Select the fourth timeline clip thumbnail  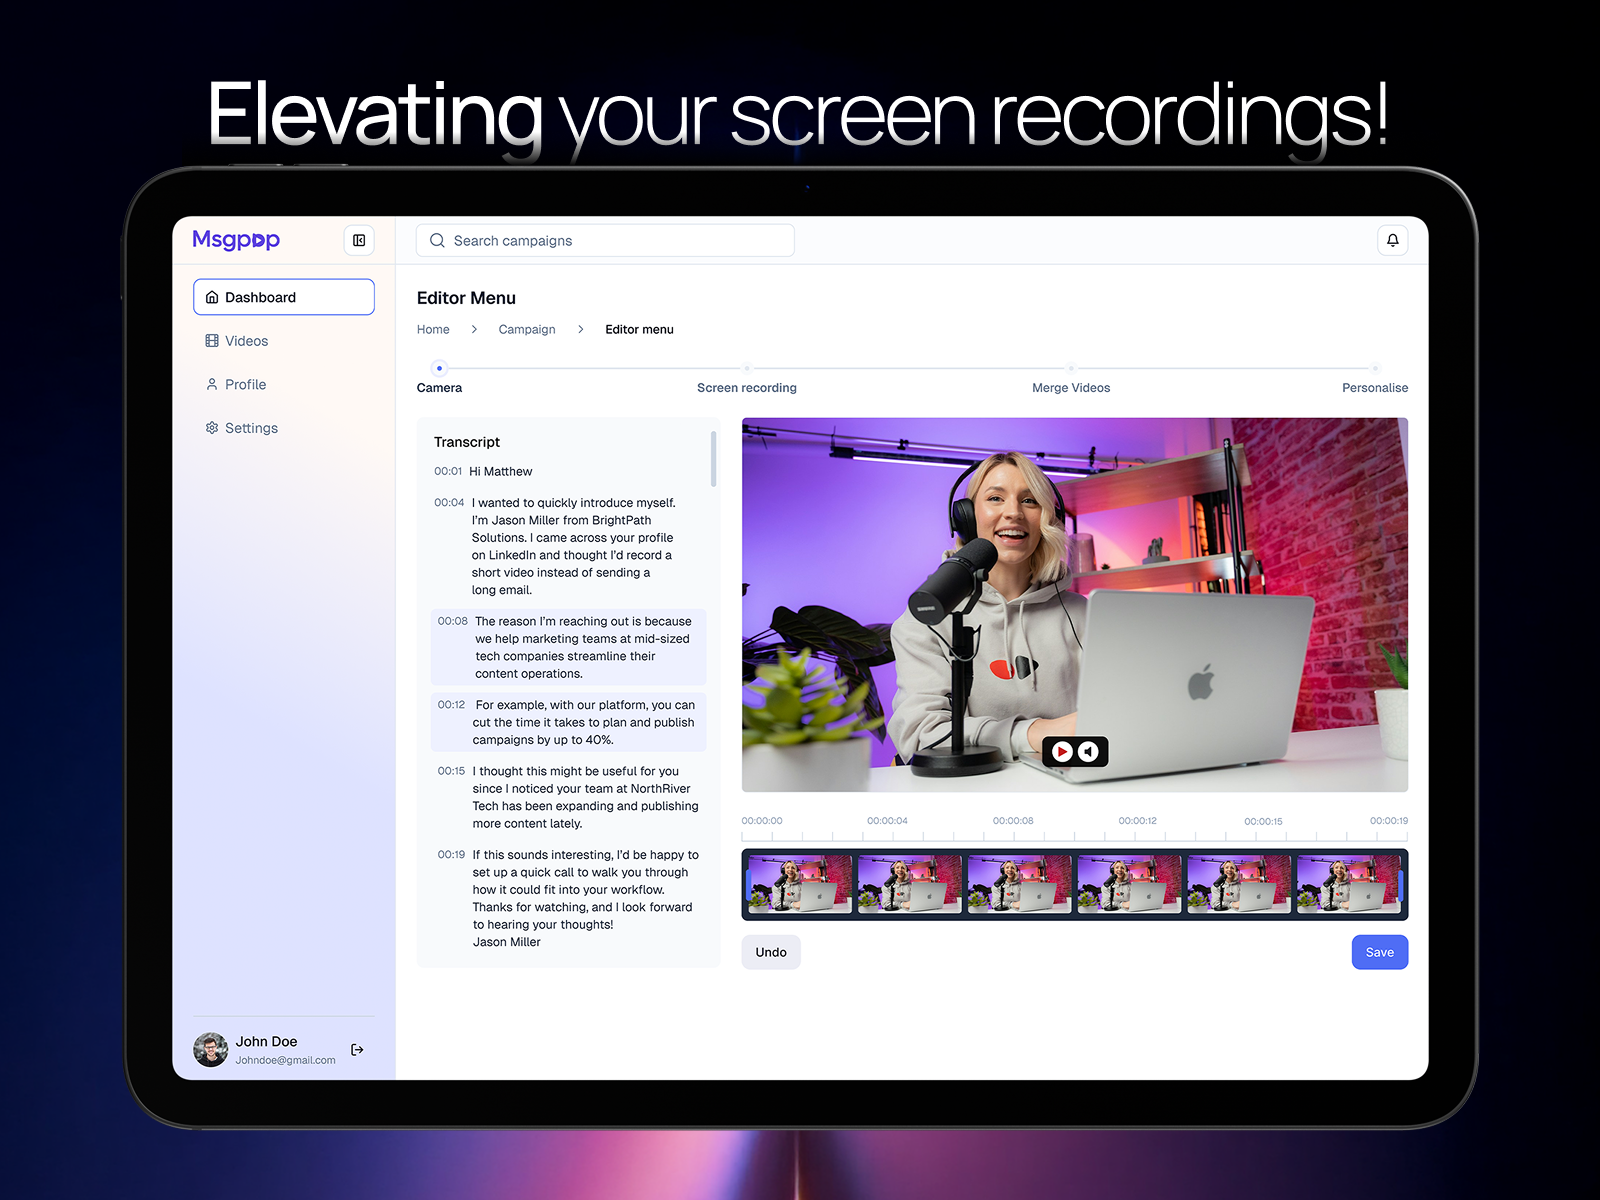(x=1129, y=884)
